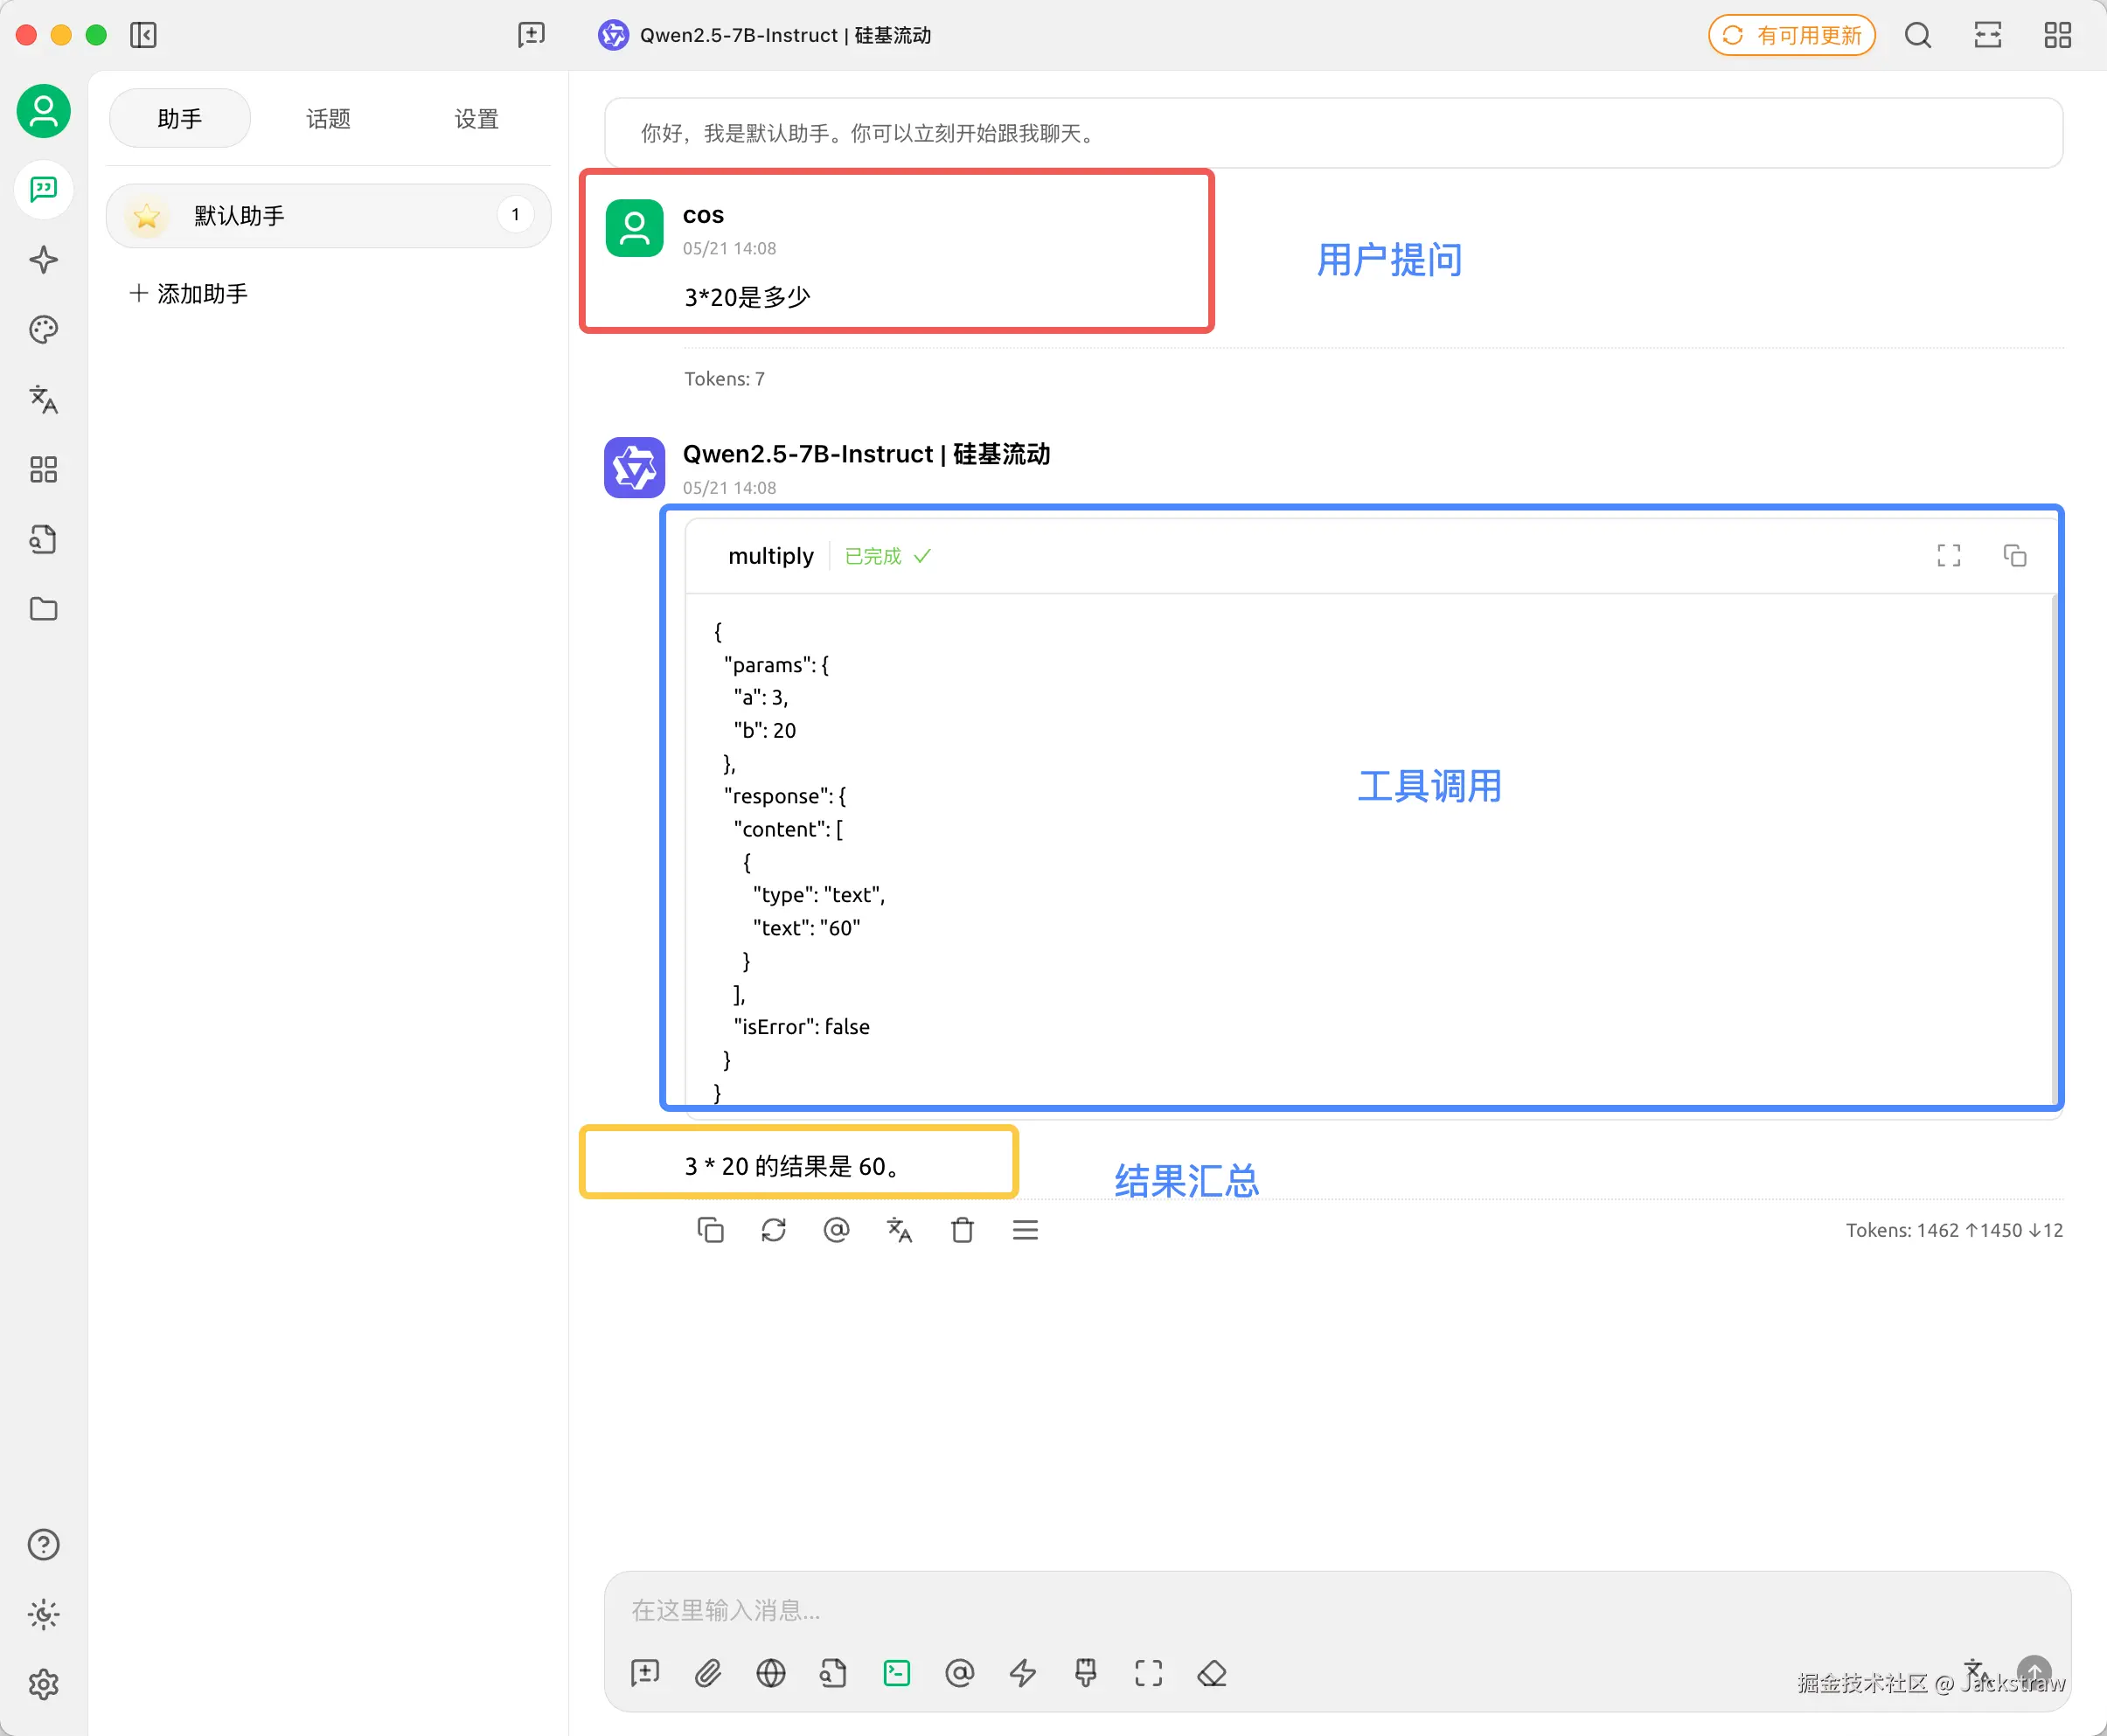The image size is (2107, 1736).
Task: Expand the multiply tool call fullscreen
Action: (x=1948, y=556)
